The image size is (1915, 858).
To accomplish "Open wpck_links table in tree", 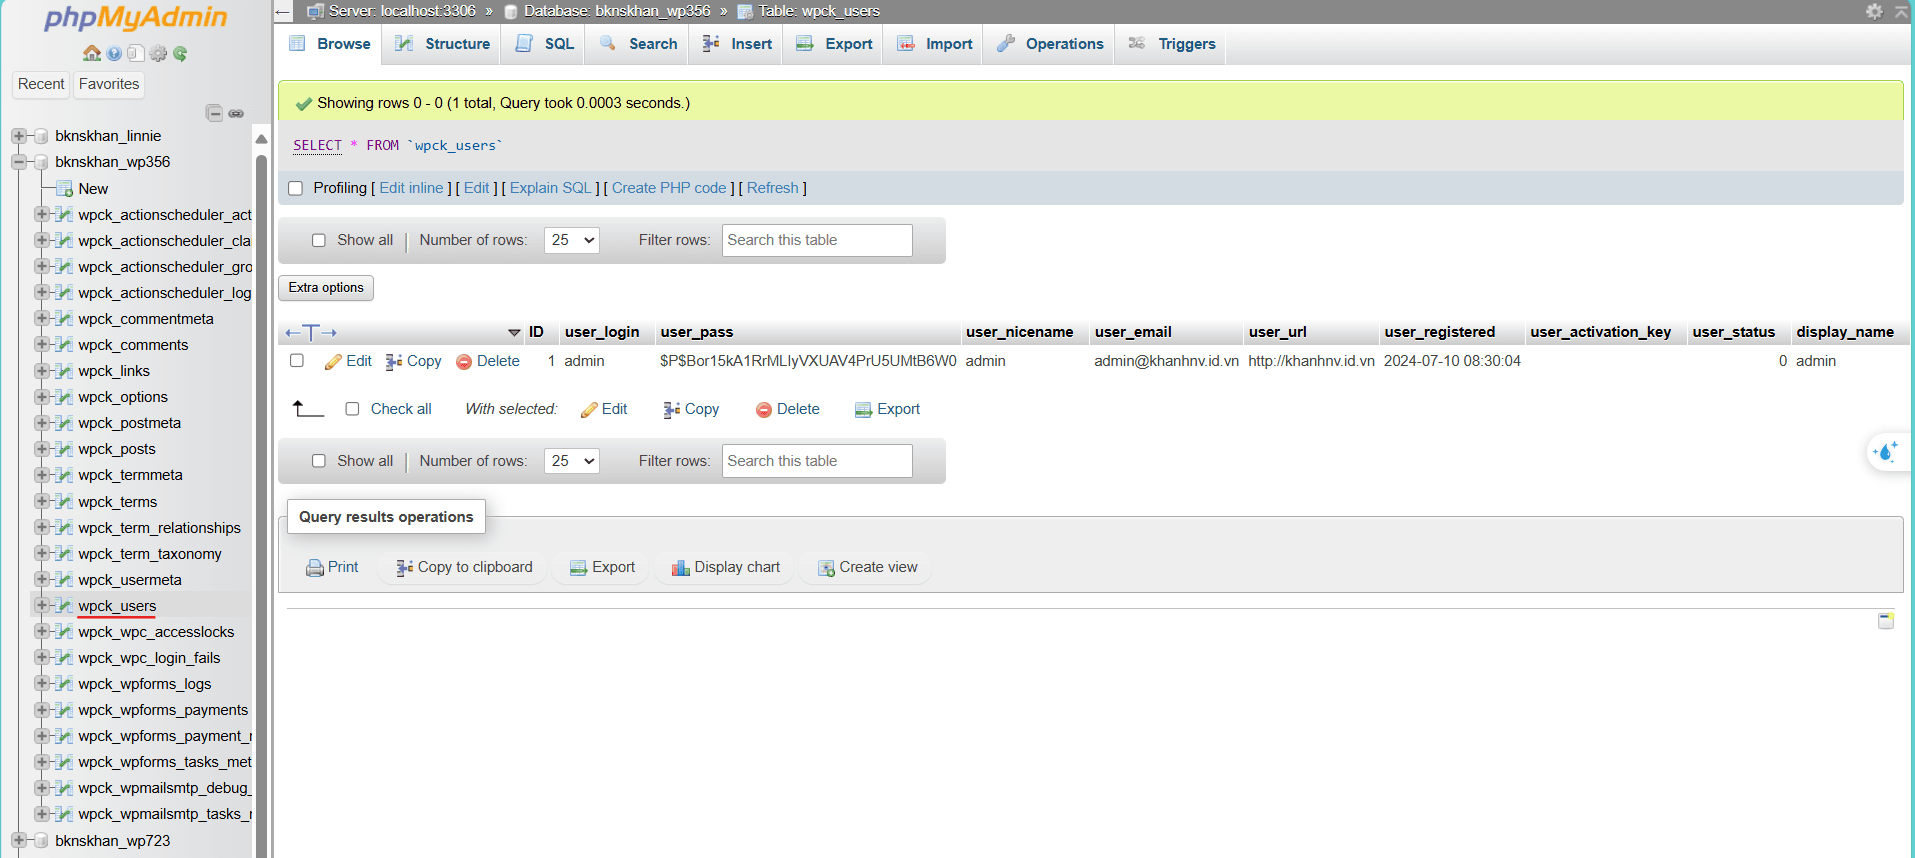I will [x=114, y=371].
